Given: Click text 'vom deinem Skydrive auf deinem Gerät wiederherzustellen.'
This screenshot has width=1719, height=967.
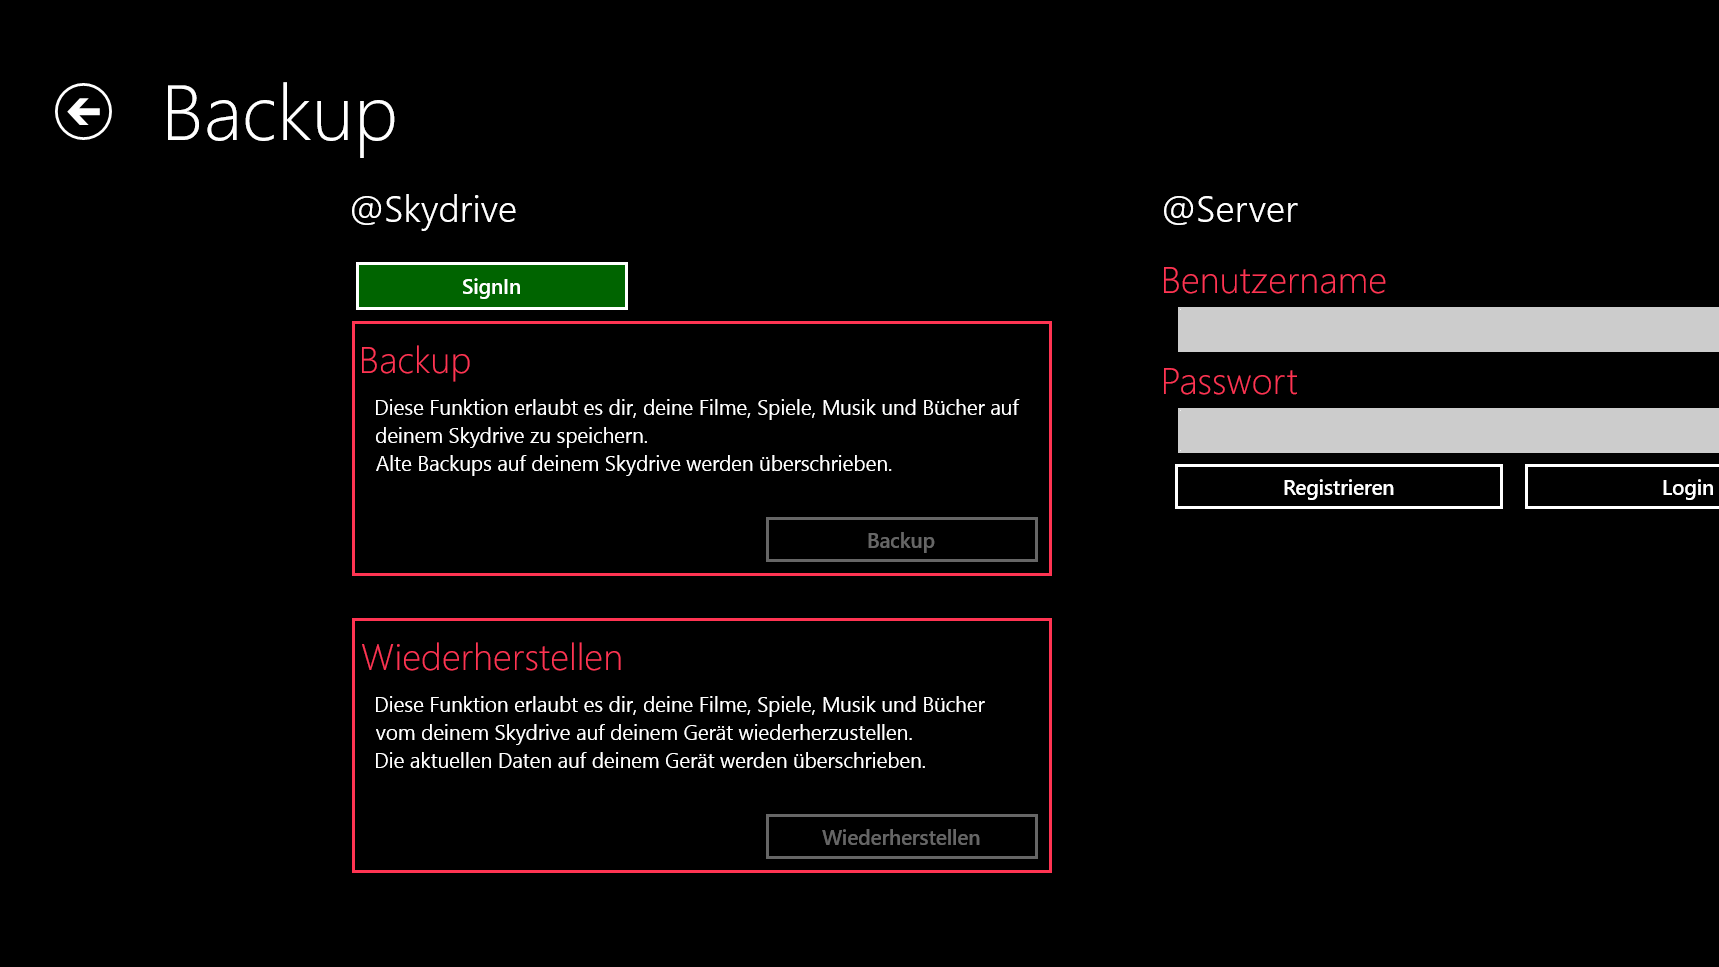Looking at the screenshot, I should tap(644, 733).
